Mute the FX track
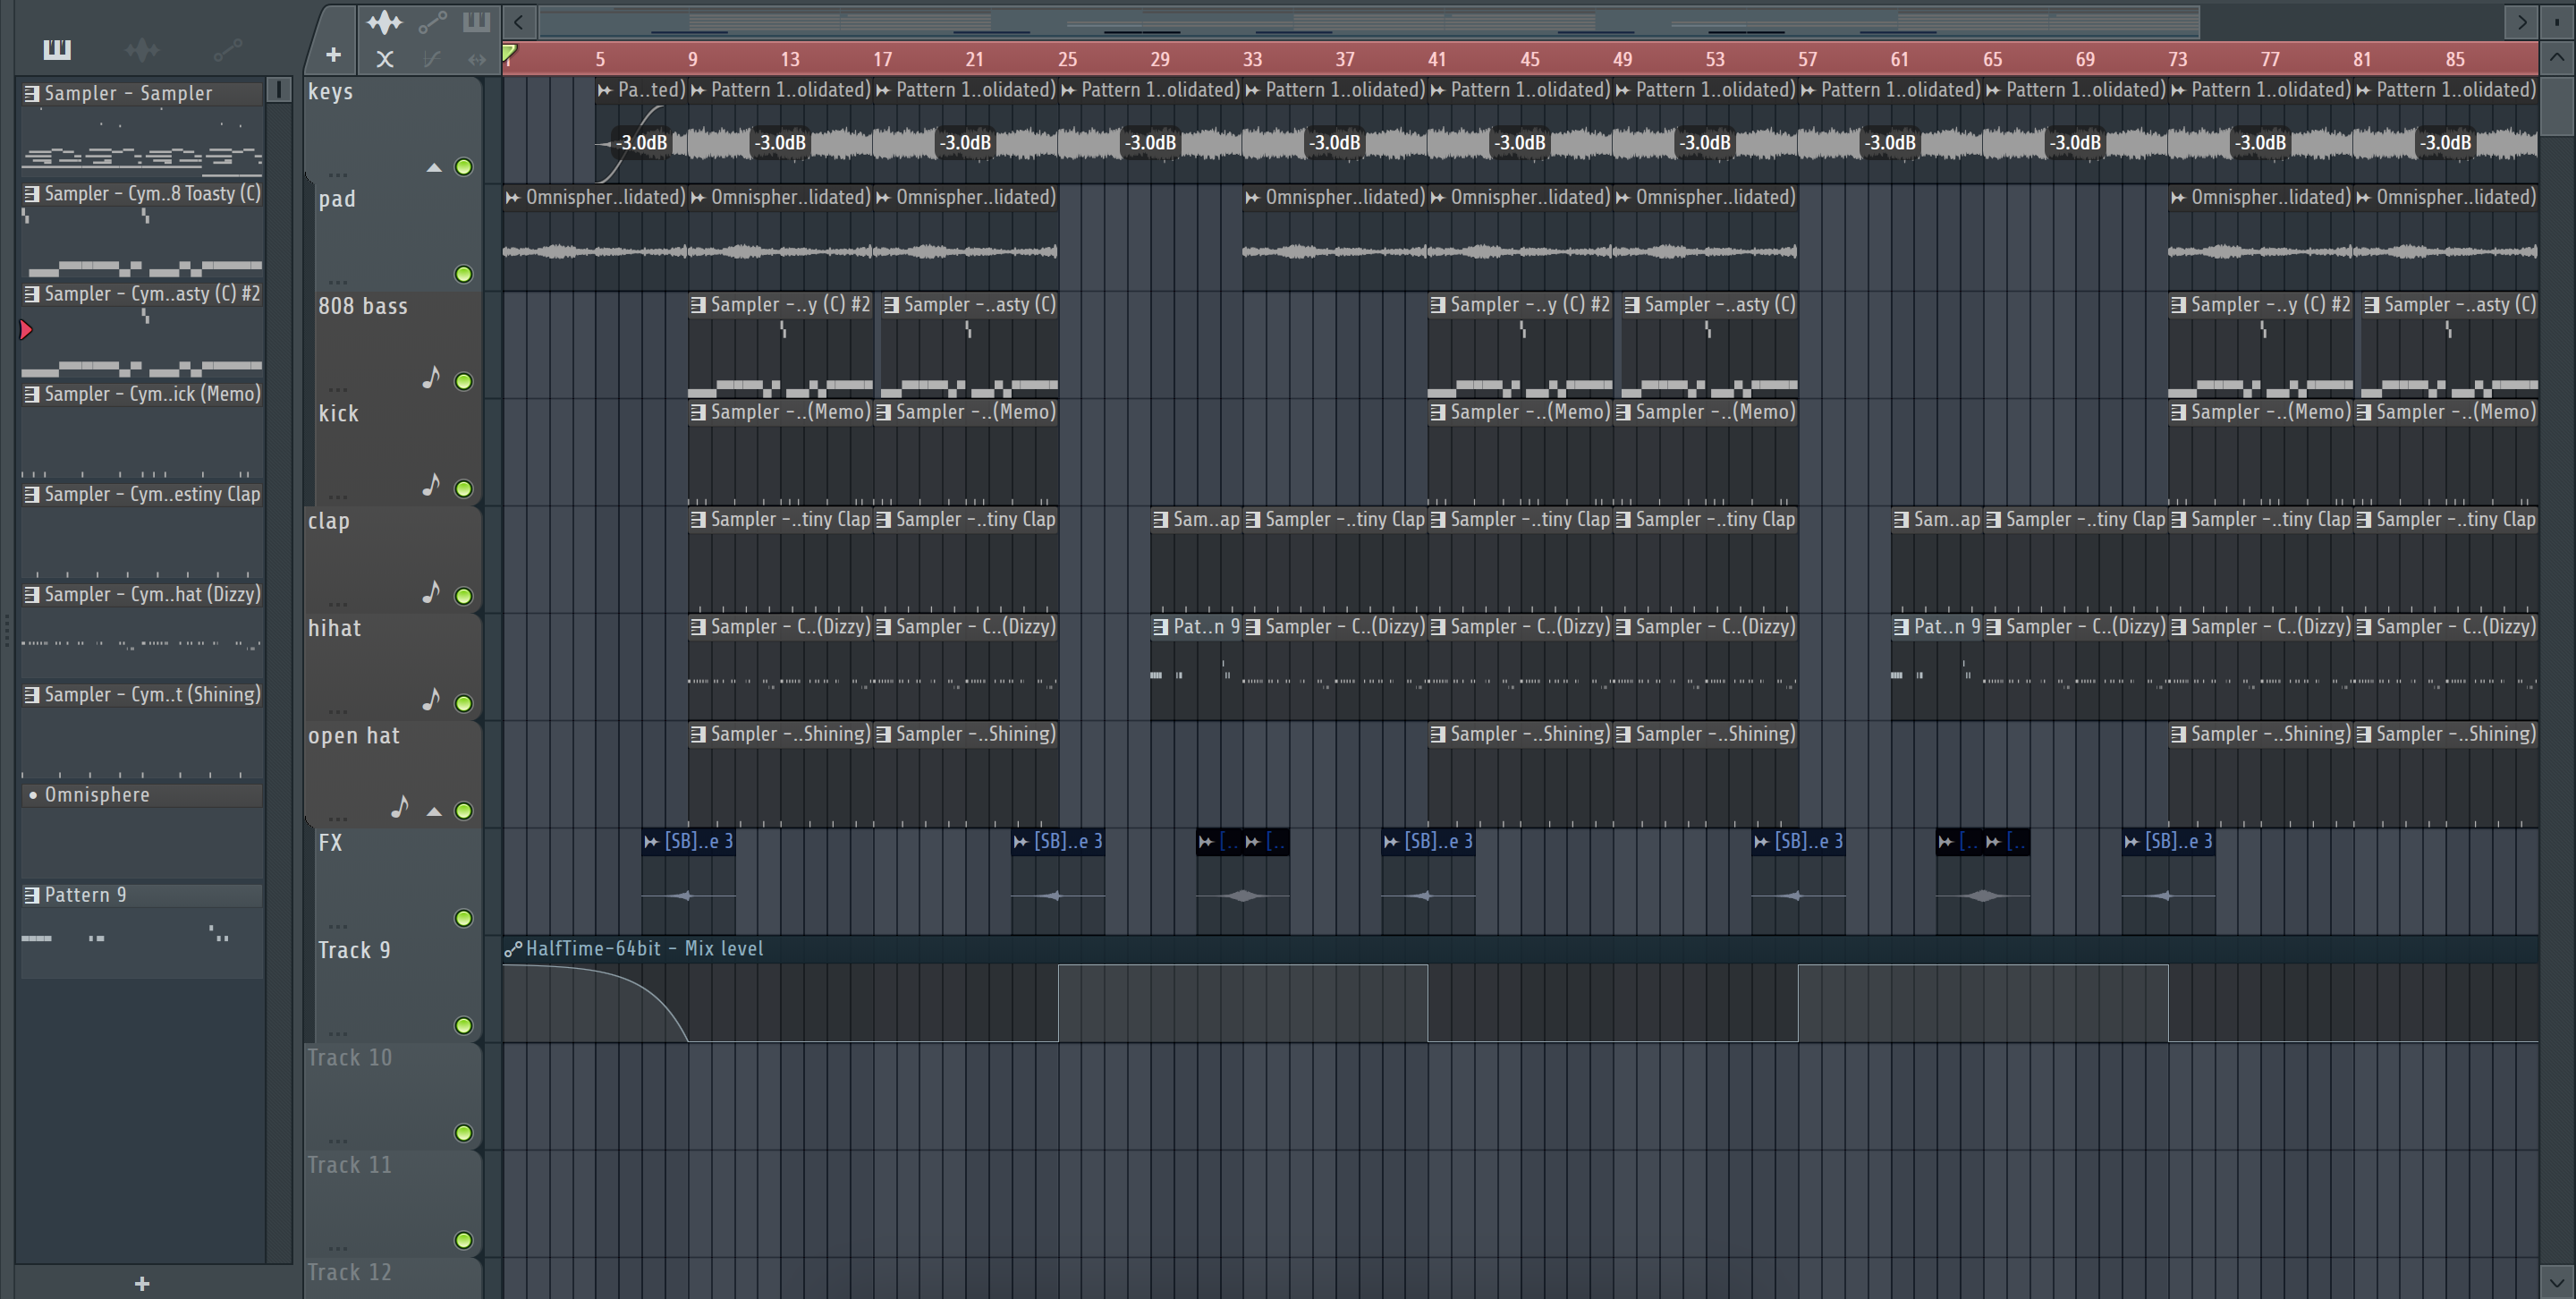The image size is (2576, 1299). (x=463, y=918)
